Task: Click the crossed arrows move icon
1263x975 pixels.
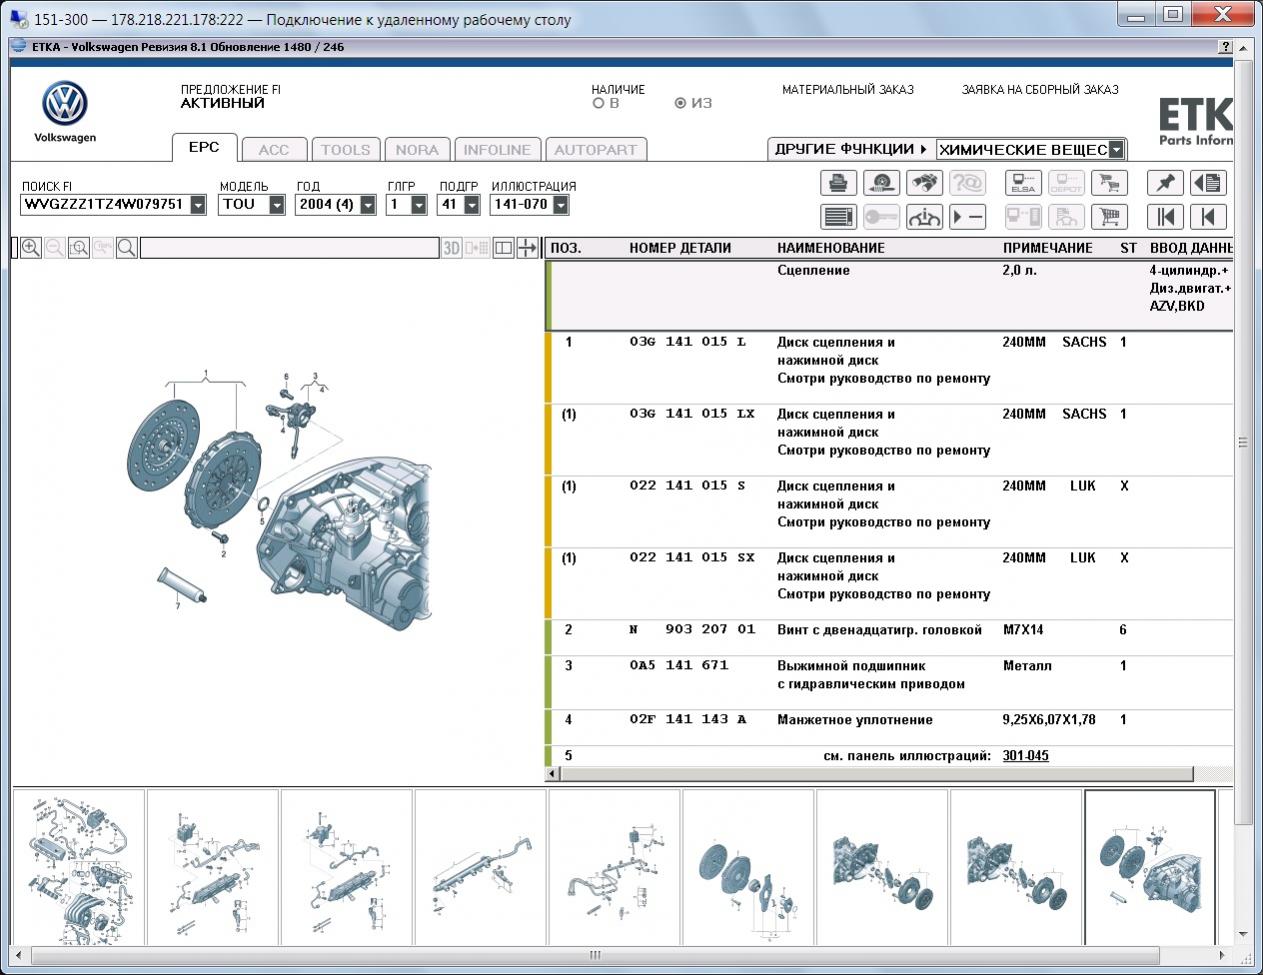Action: point(527,248)
